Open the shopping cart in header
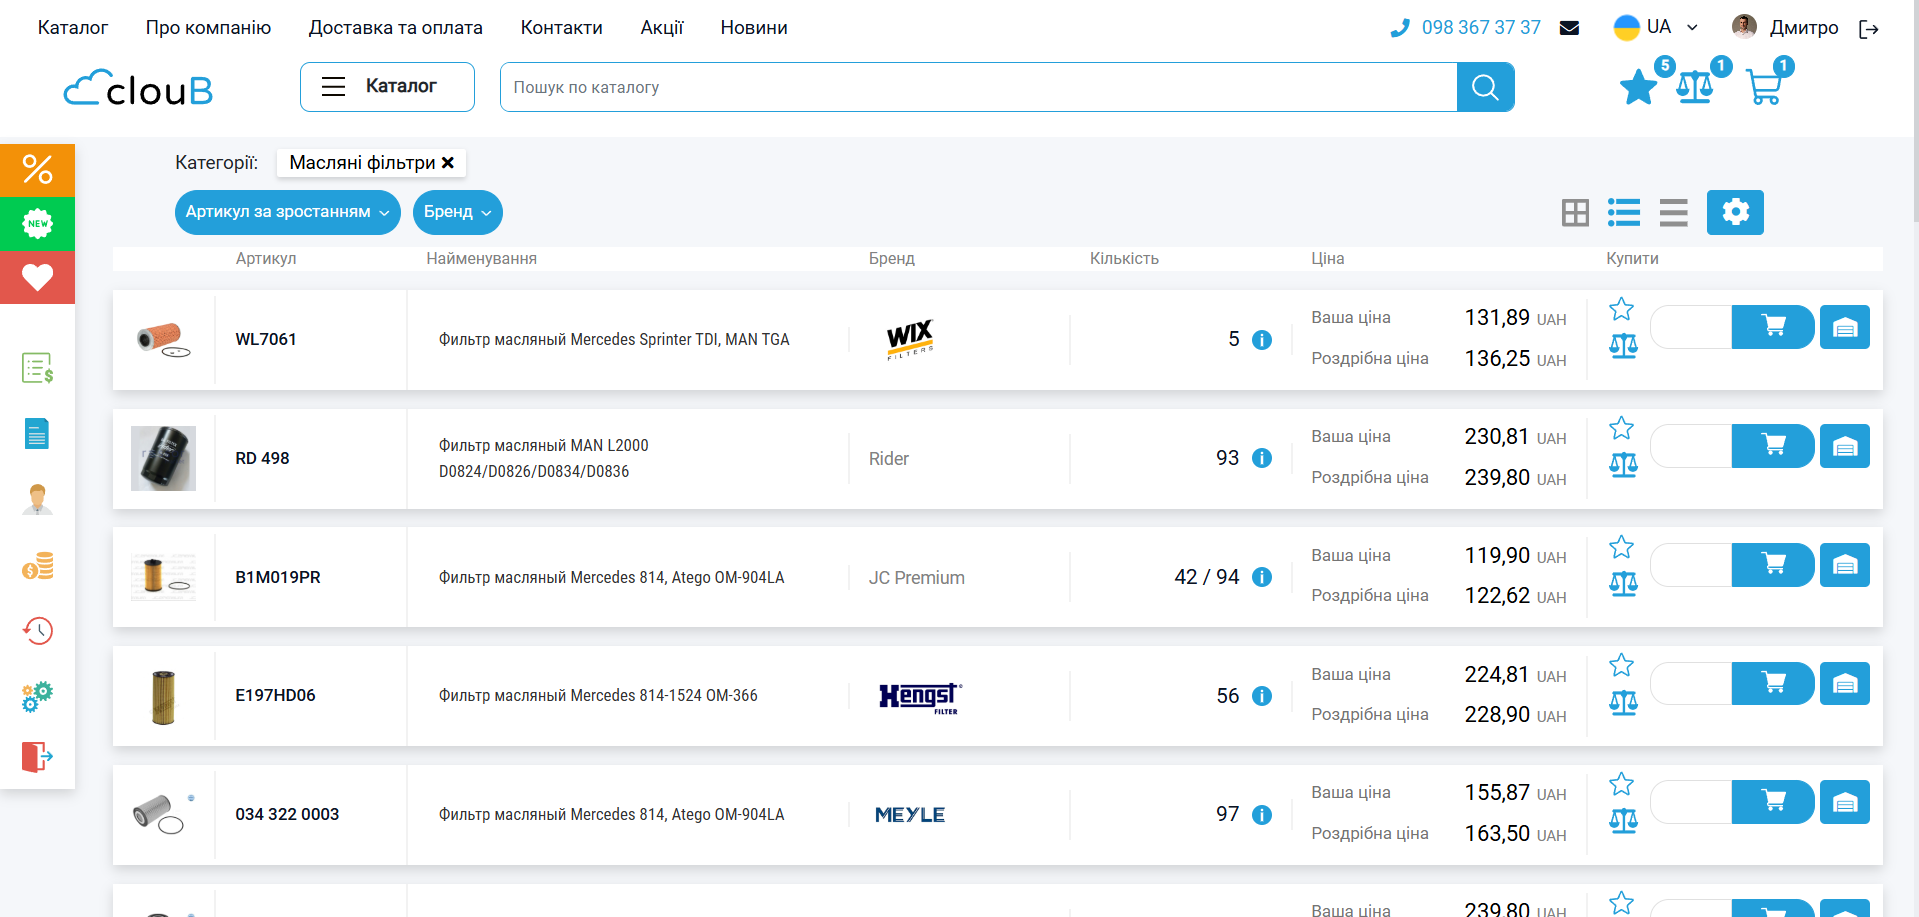 pos(1764,88)
